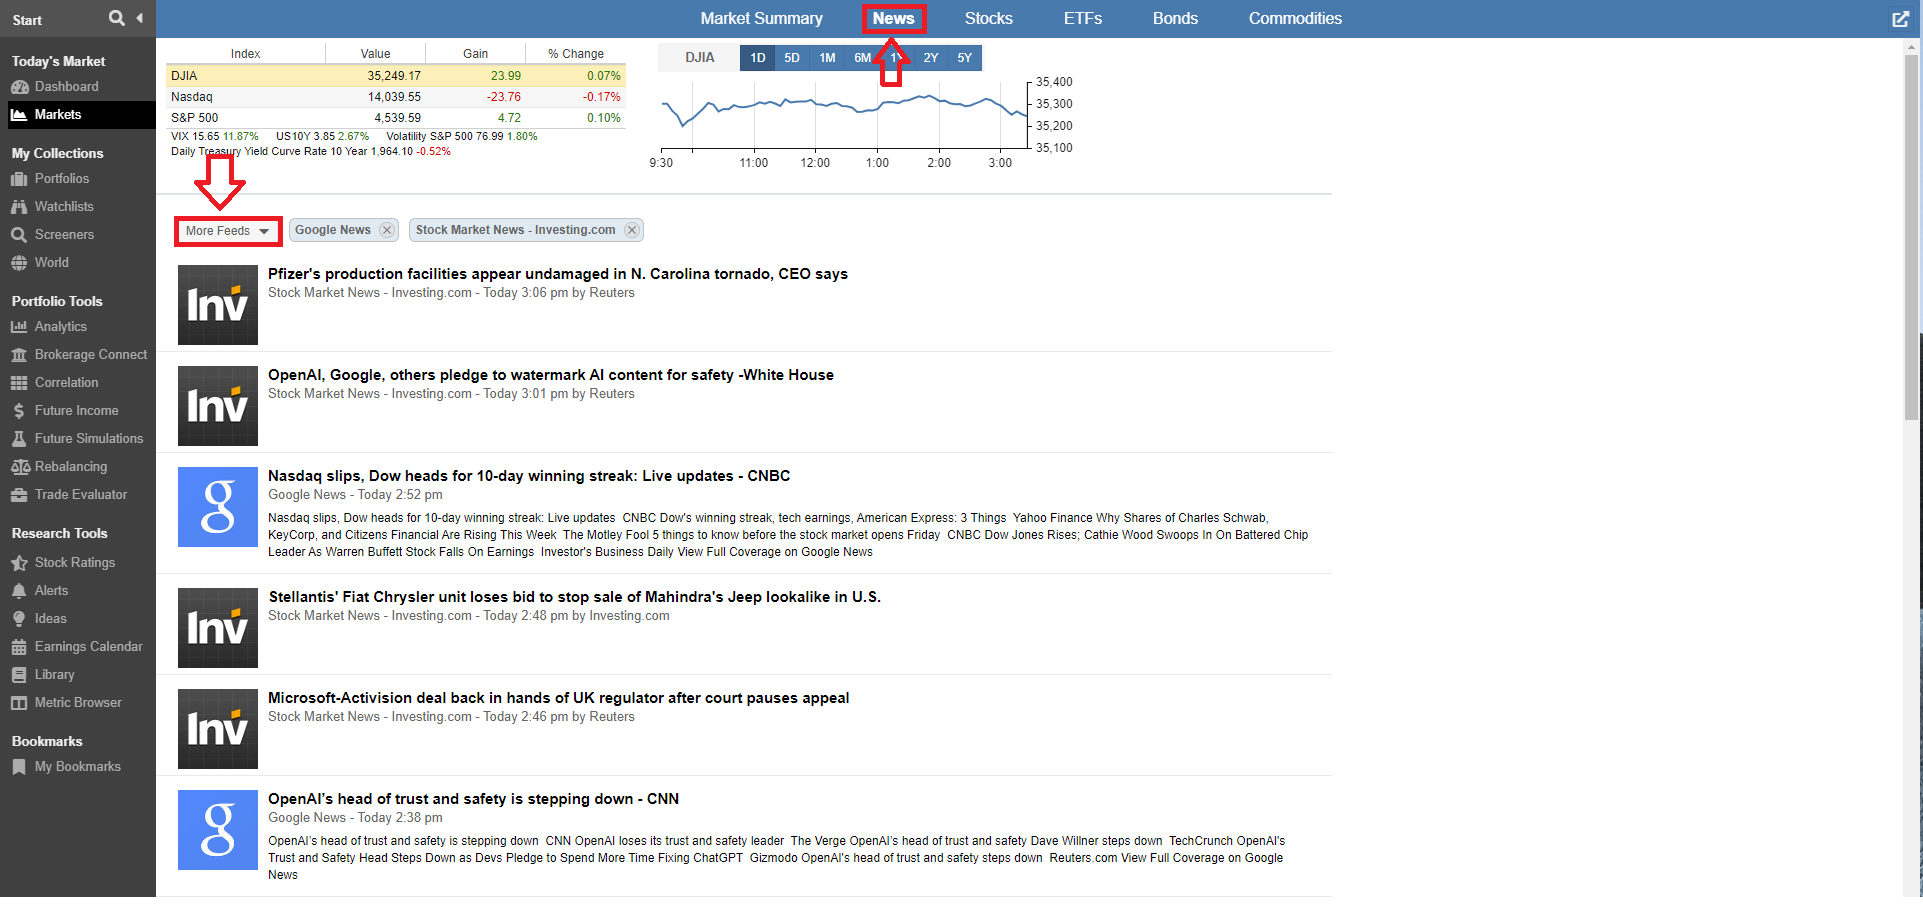Open Stellantis Fiat Chrysler Mahindra Jeep article

[x=574, y=597]
